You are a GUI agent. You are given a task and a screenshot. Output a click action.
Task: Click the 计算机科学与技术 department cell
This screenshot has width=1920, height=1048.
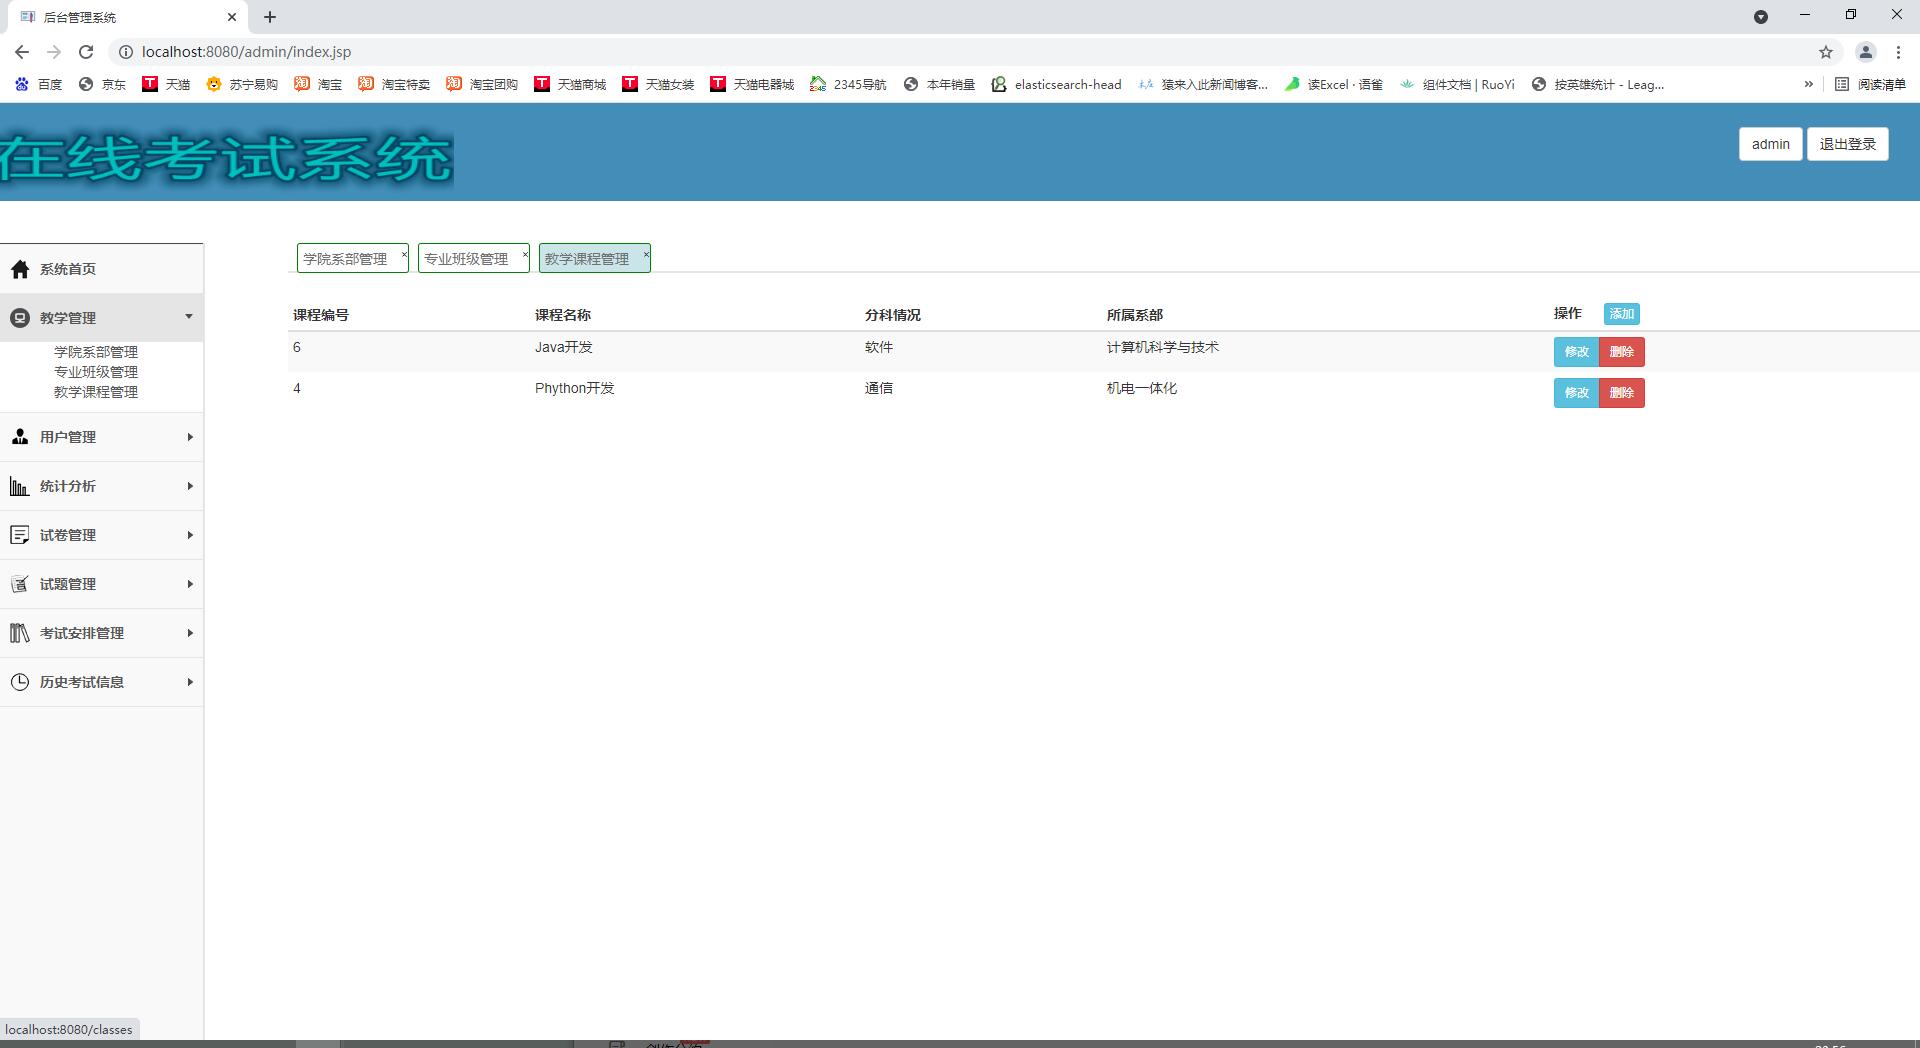(1162, 347)
